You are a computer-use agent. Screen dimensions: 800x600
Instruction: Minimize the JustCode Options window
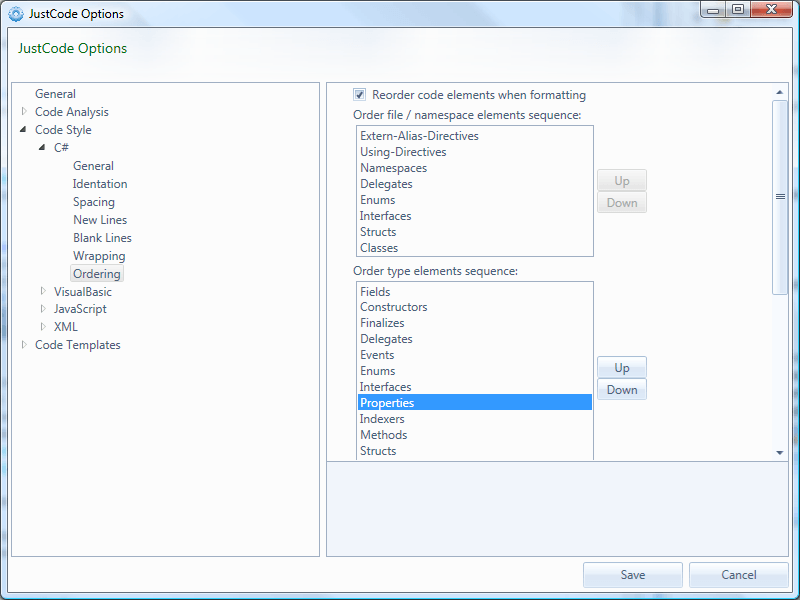[x=713, y=10]
